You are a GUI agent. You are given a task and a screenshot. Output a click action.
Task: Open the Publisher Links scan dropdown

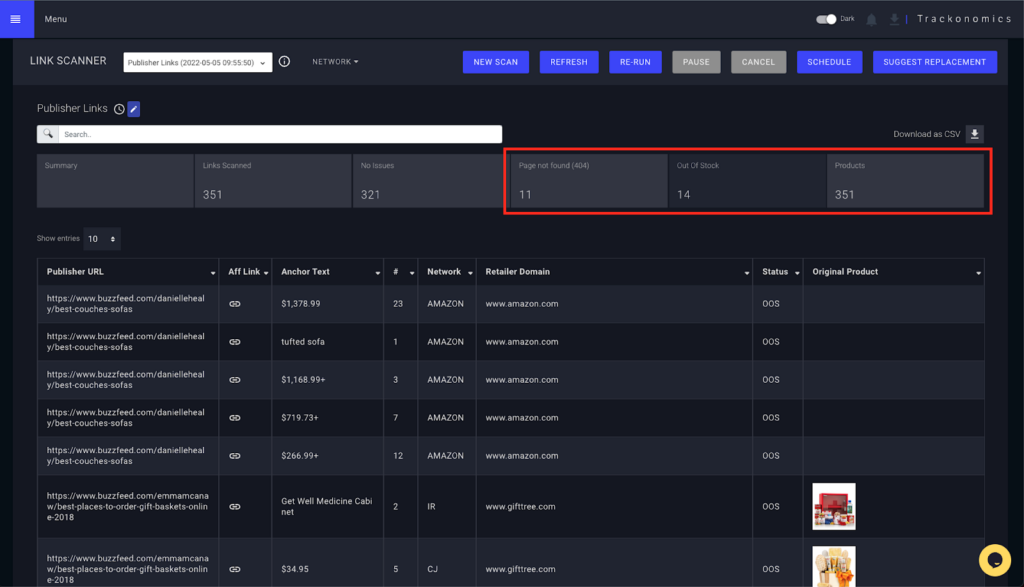[x=198, y=62]
